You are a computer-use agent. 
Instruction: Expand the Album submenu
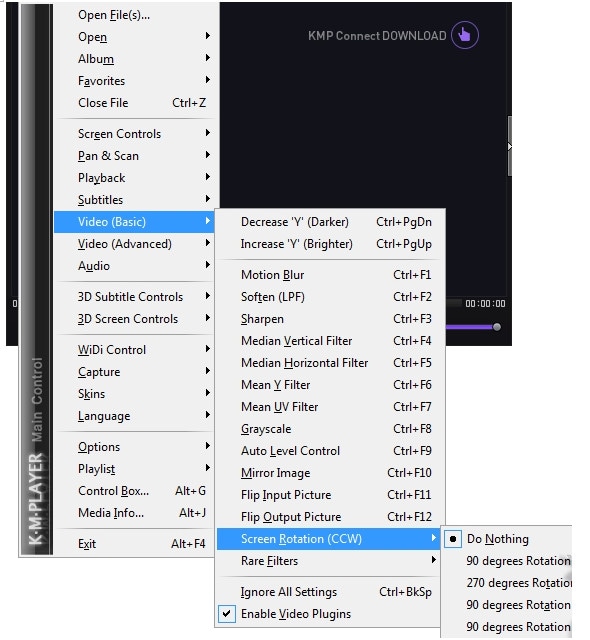134,59
